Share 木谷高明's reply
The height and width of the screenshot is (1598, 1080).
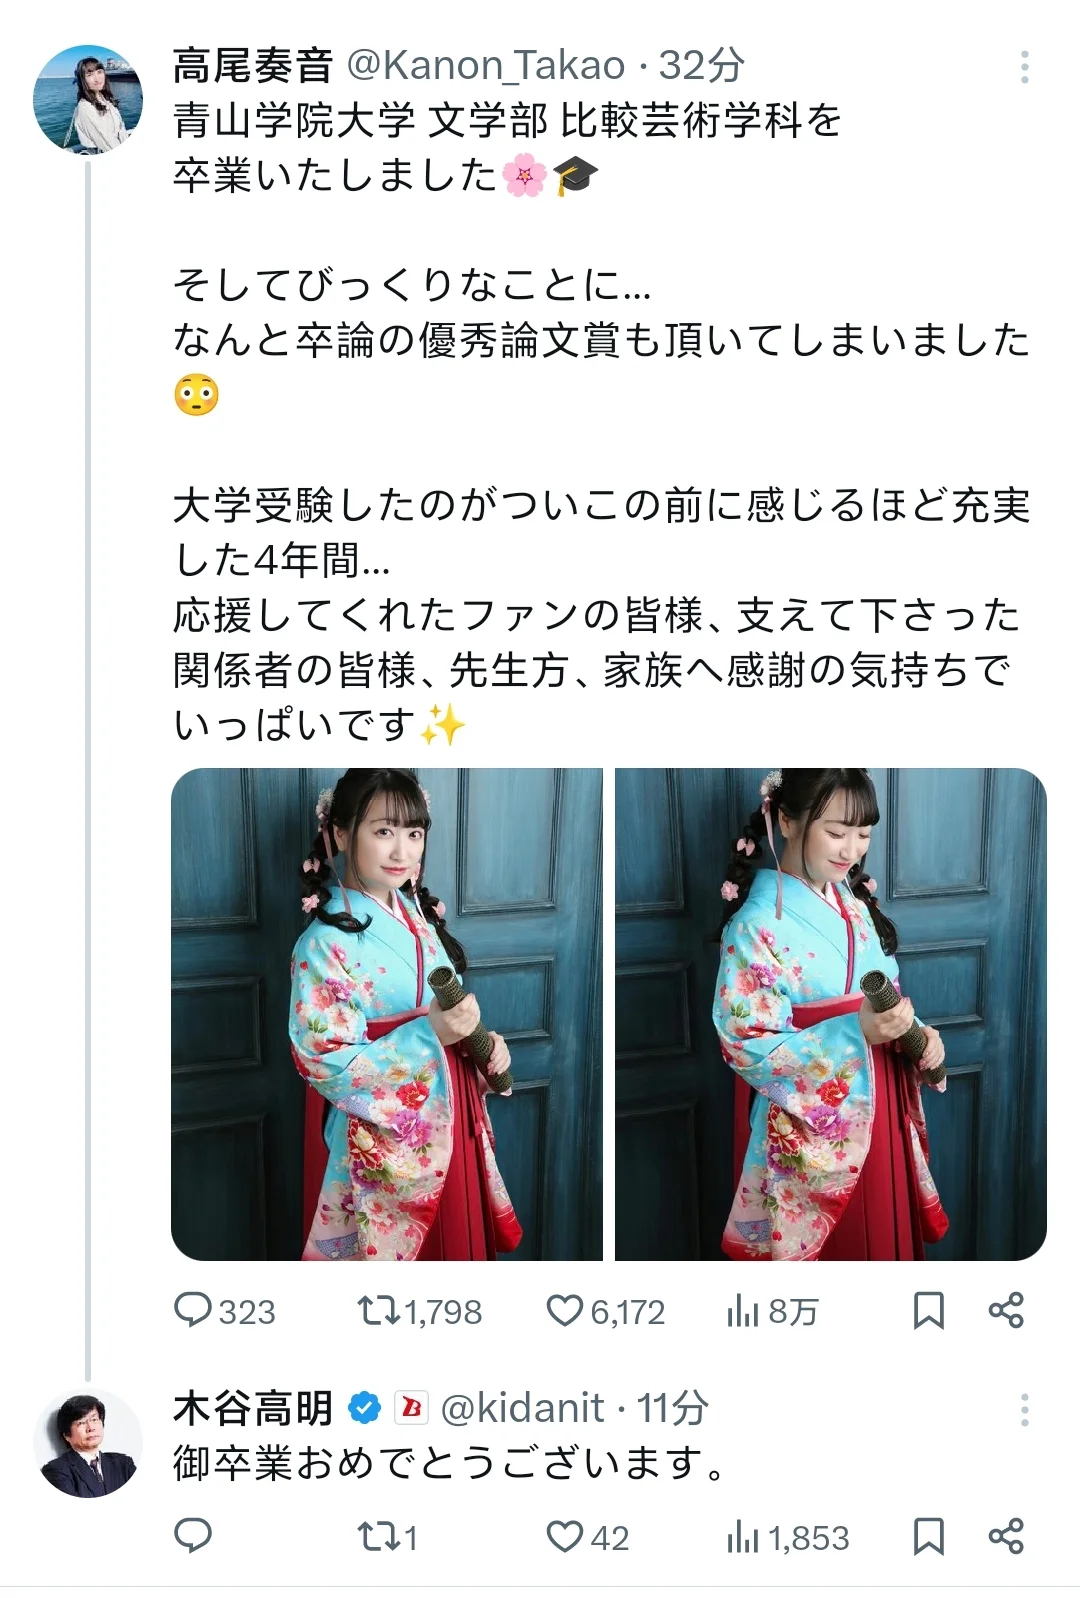point(1005,1536)
